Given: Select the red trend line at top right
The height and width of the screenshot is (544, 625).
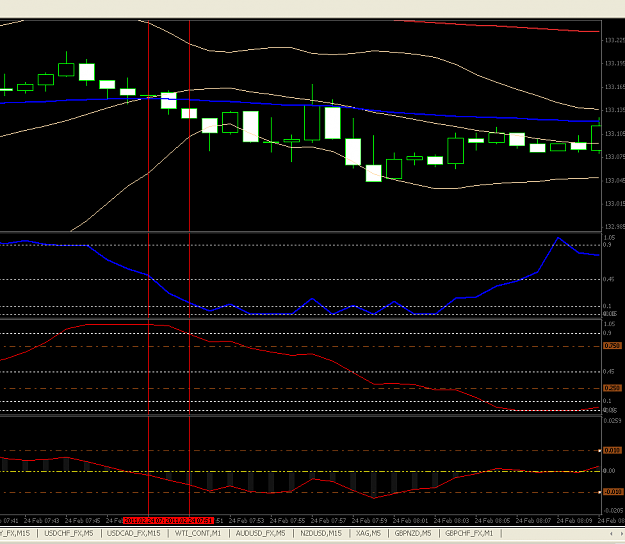Looking at the screenshot, I should [x=498, y=26].
